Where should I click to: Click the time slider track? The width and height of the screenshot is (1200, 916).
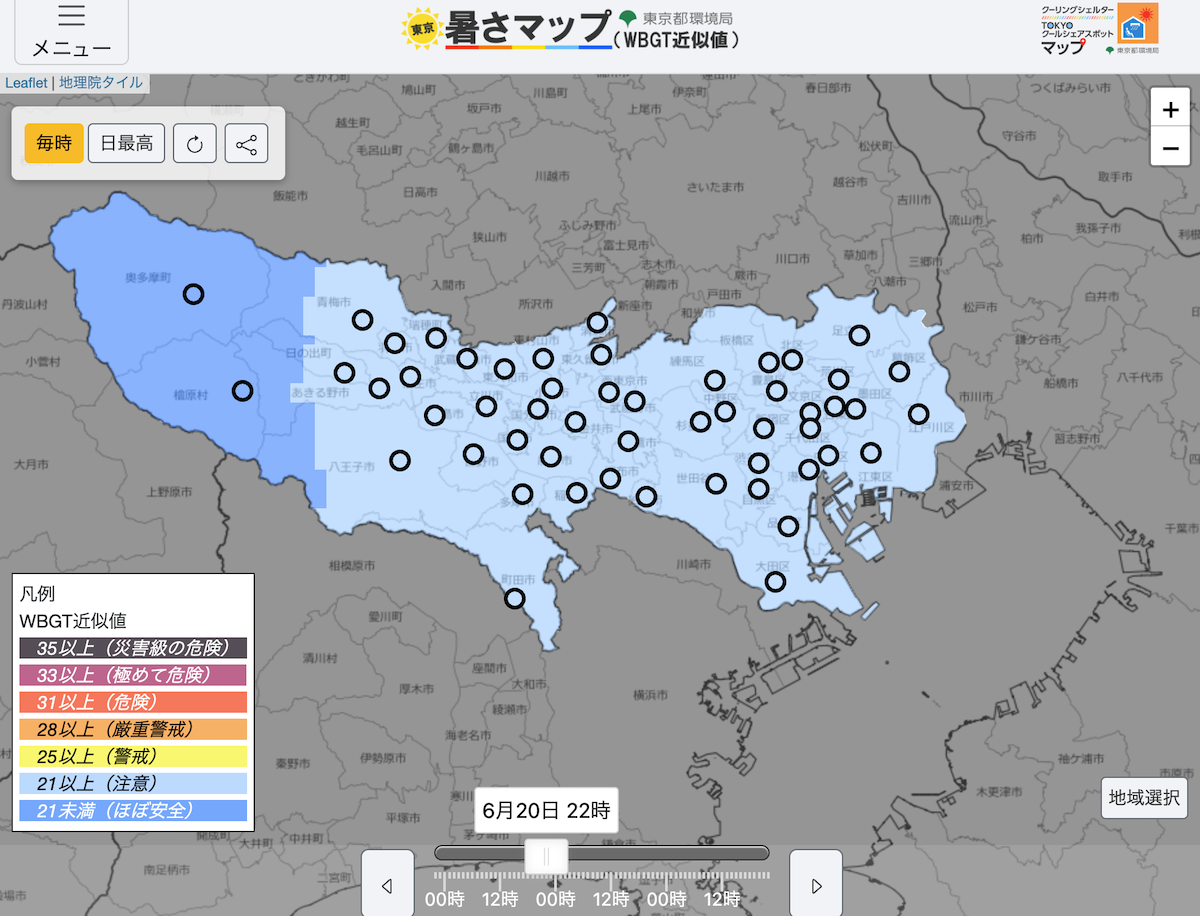pos(602,853)
